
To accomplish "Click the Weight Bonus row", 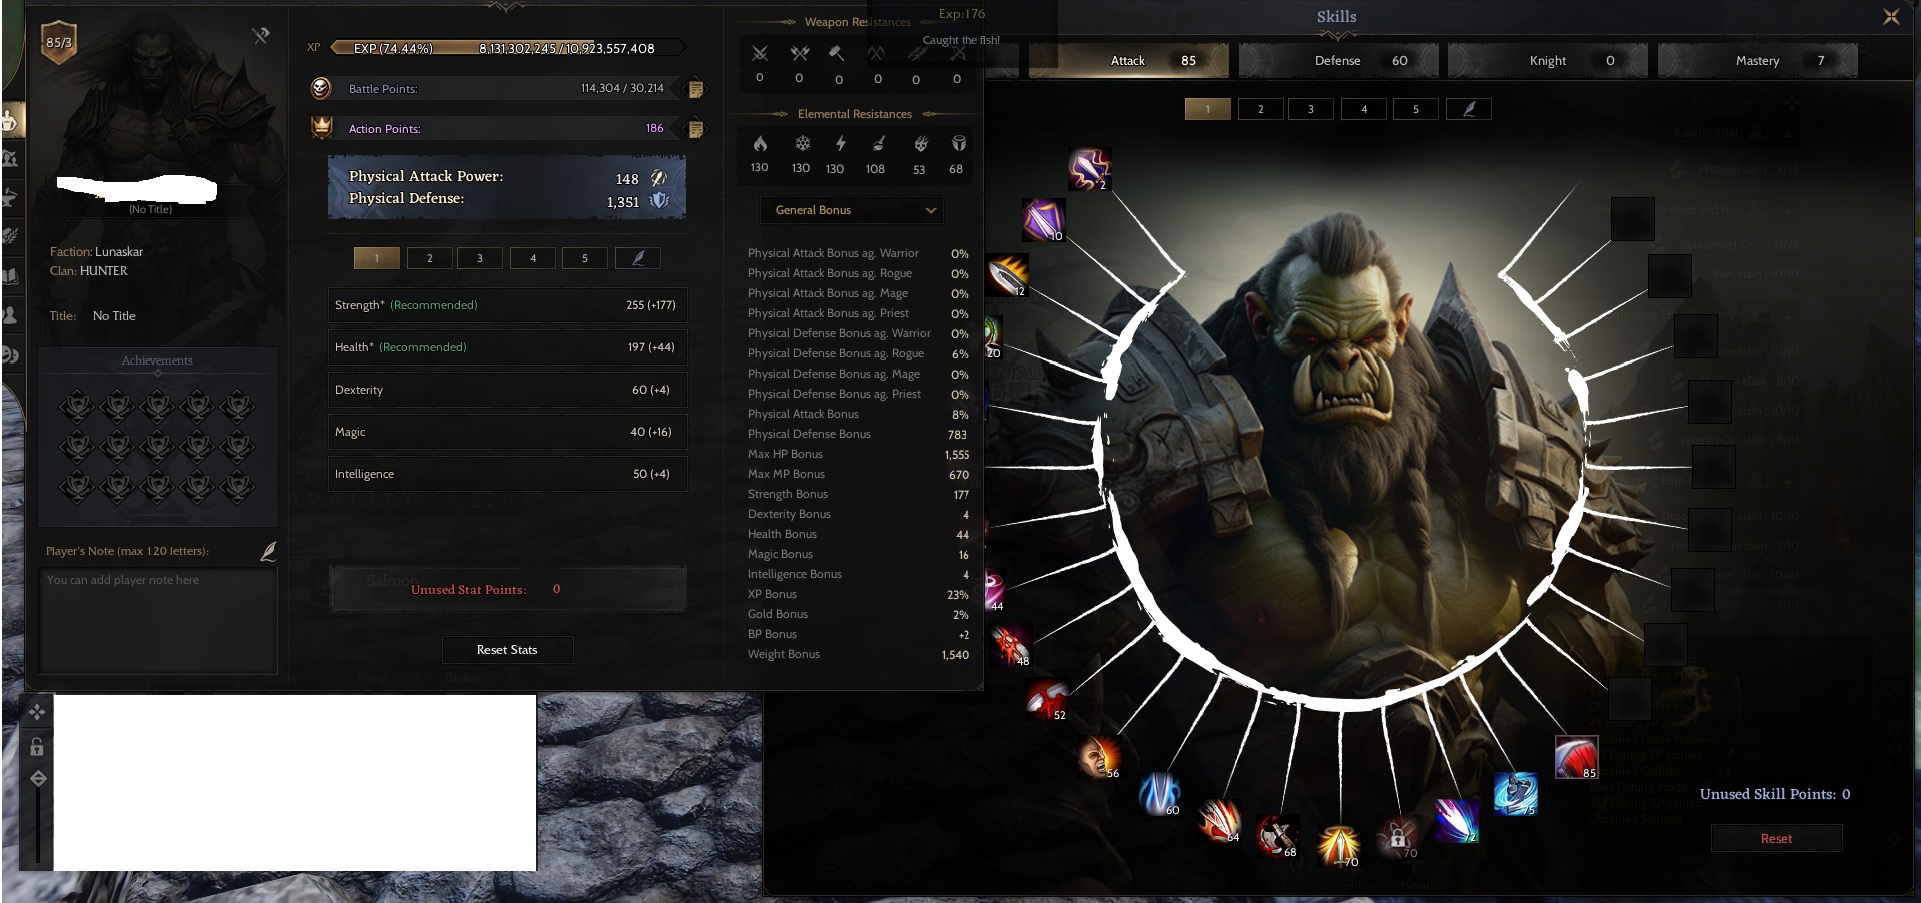I will [x=858, y=654].
